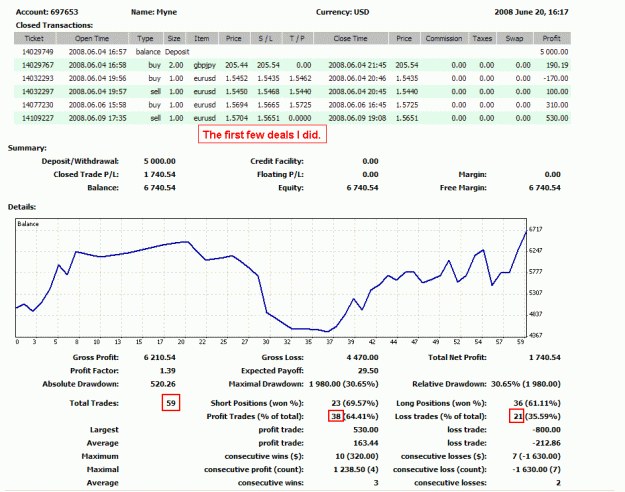
Task: Click the Ticket column header
Action: tap(34, 38)
